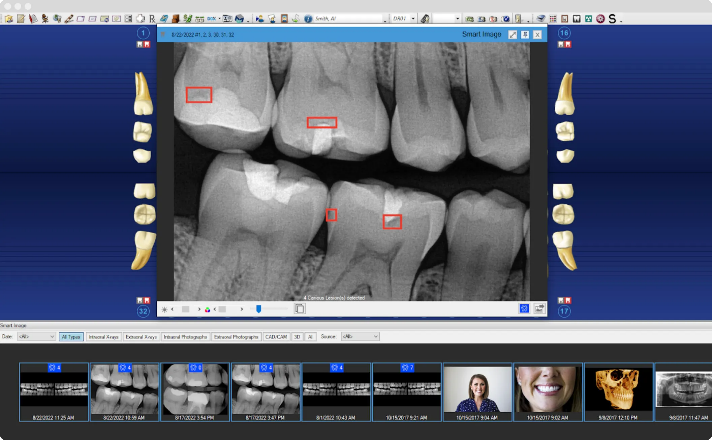This screenshot has width=712, height=440.
Task: Toggle the AI caries detection overlay button
Action: (524, 309)
